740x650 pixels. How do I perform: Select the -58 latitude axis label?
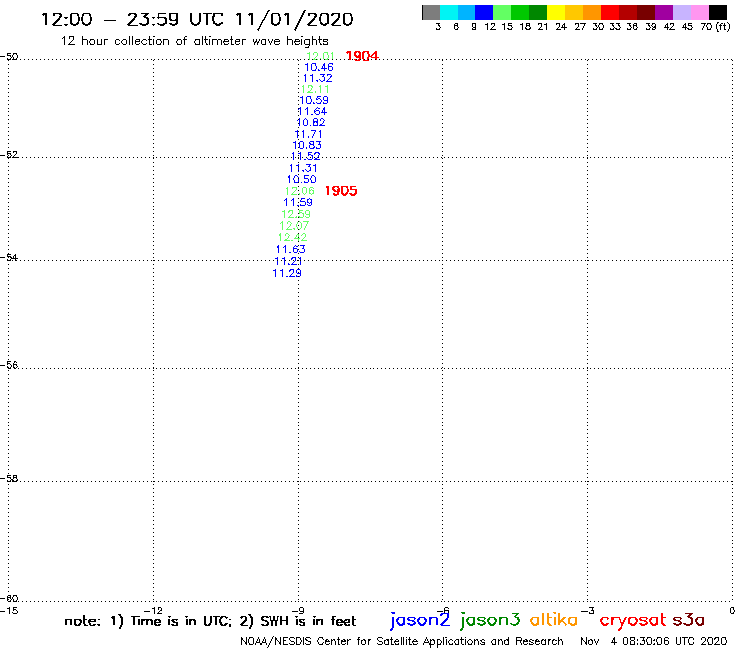(x=9, y=479)
